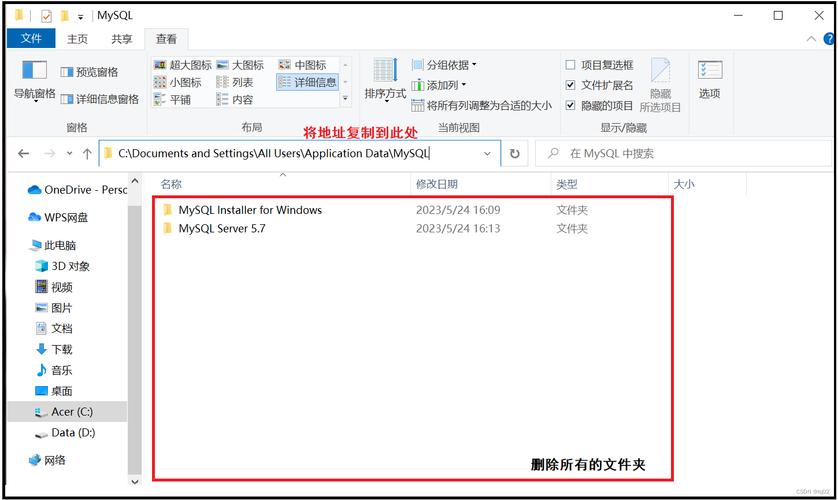
Task: Open the File (文件) tab
Action: click(31, 38)
